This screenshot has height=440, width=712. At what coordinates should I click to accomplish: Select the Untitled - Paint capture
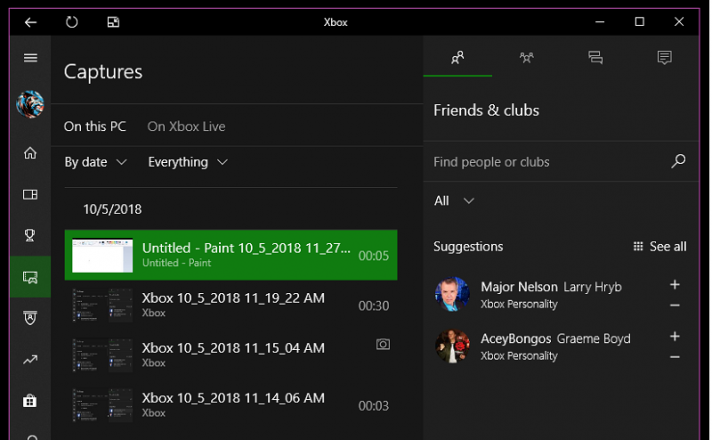click(231, 255)
